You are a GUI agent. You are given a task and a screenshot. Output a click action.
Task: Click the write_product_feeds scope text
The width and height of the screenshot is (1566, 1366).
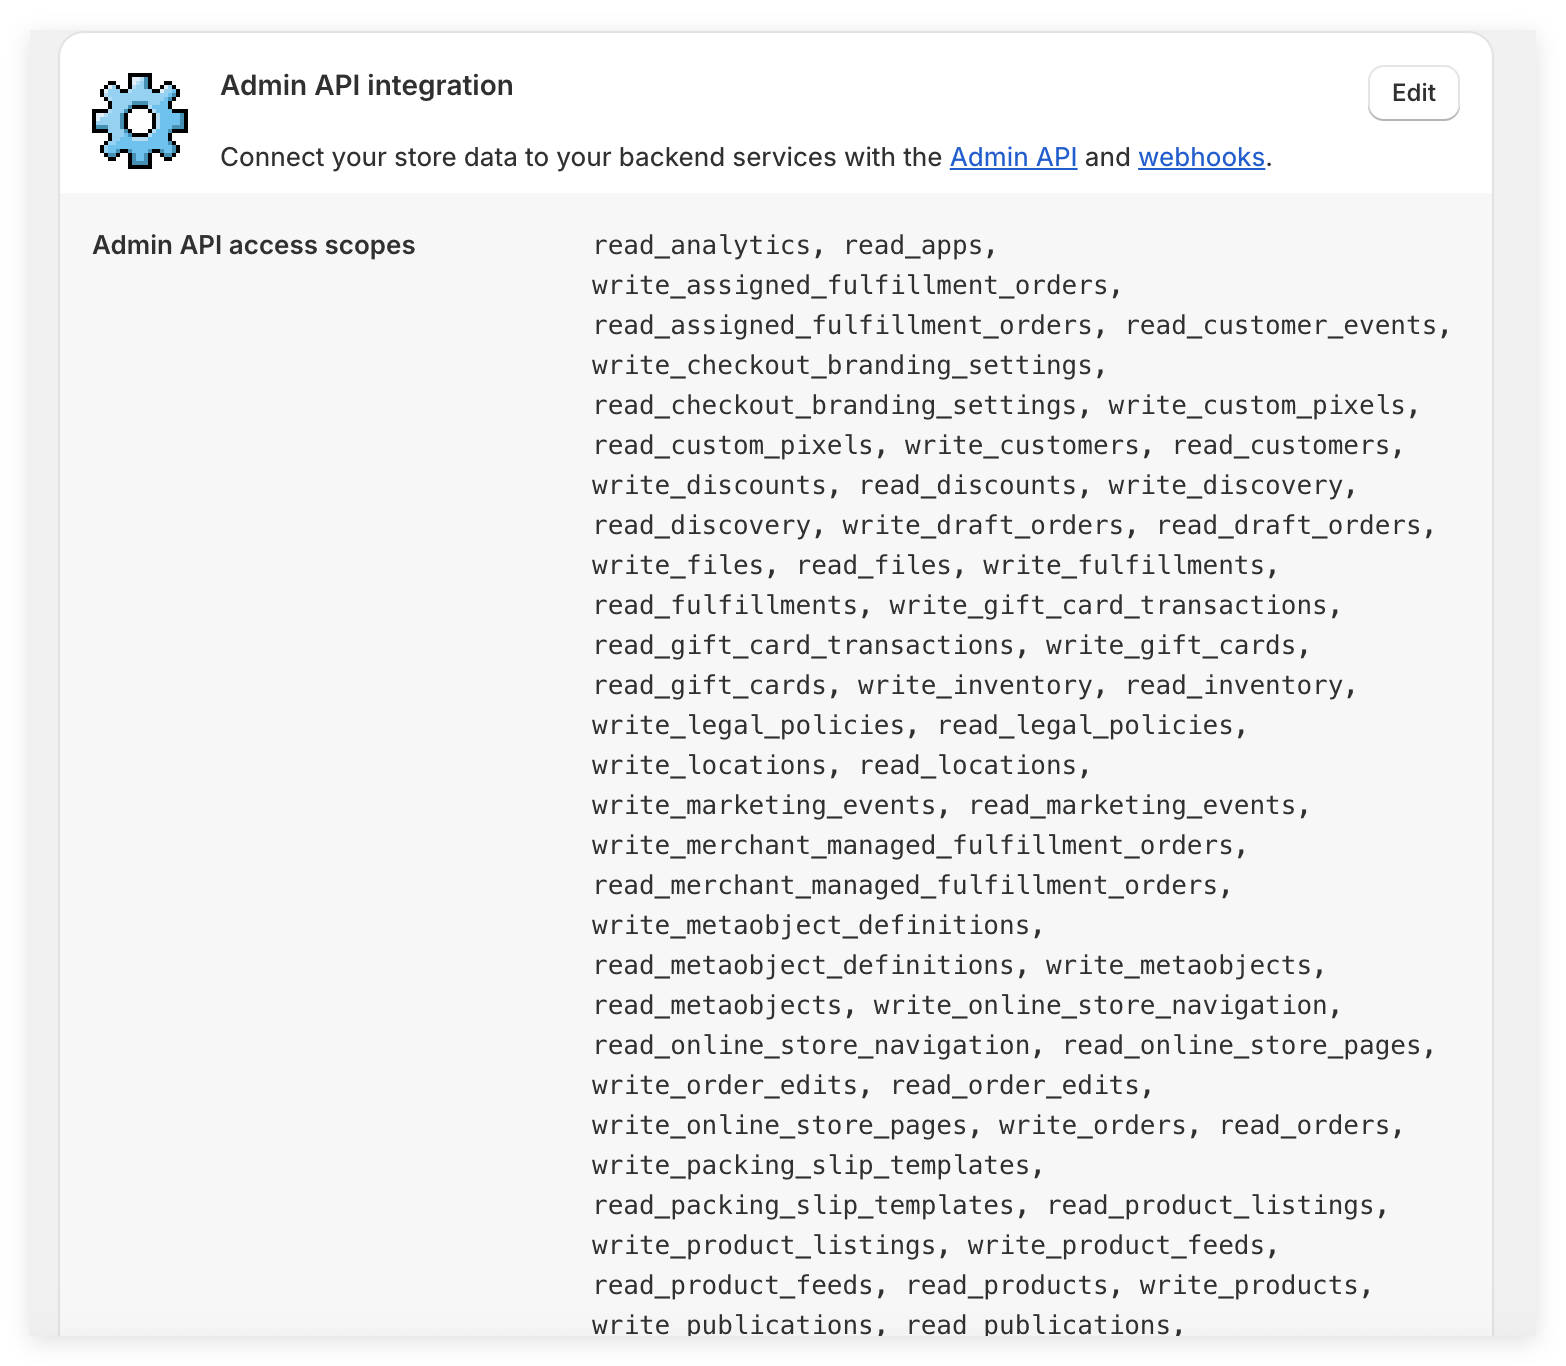click(x=1116, y=1245)
